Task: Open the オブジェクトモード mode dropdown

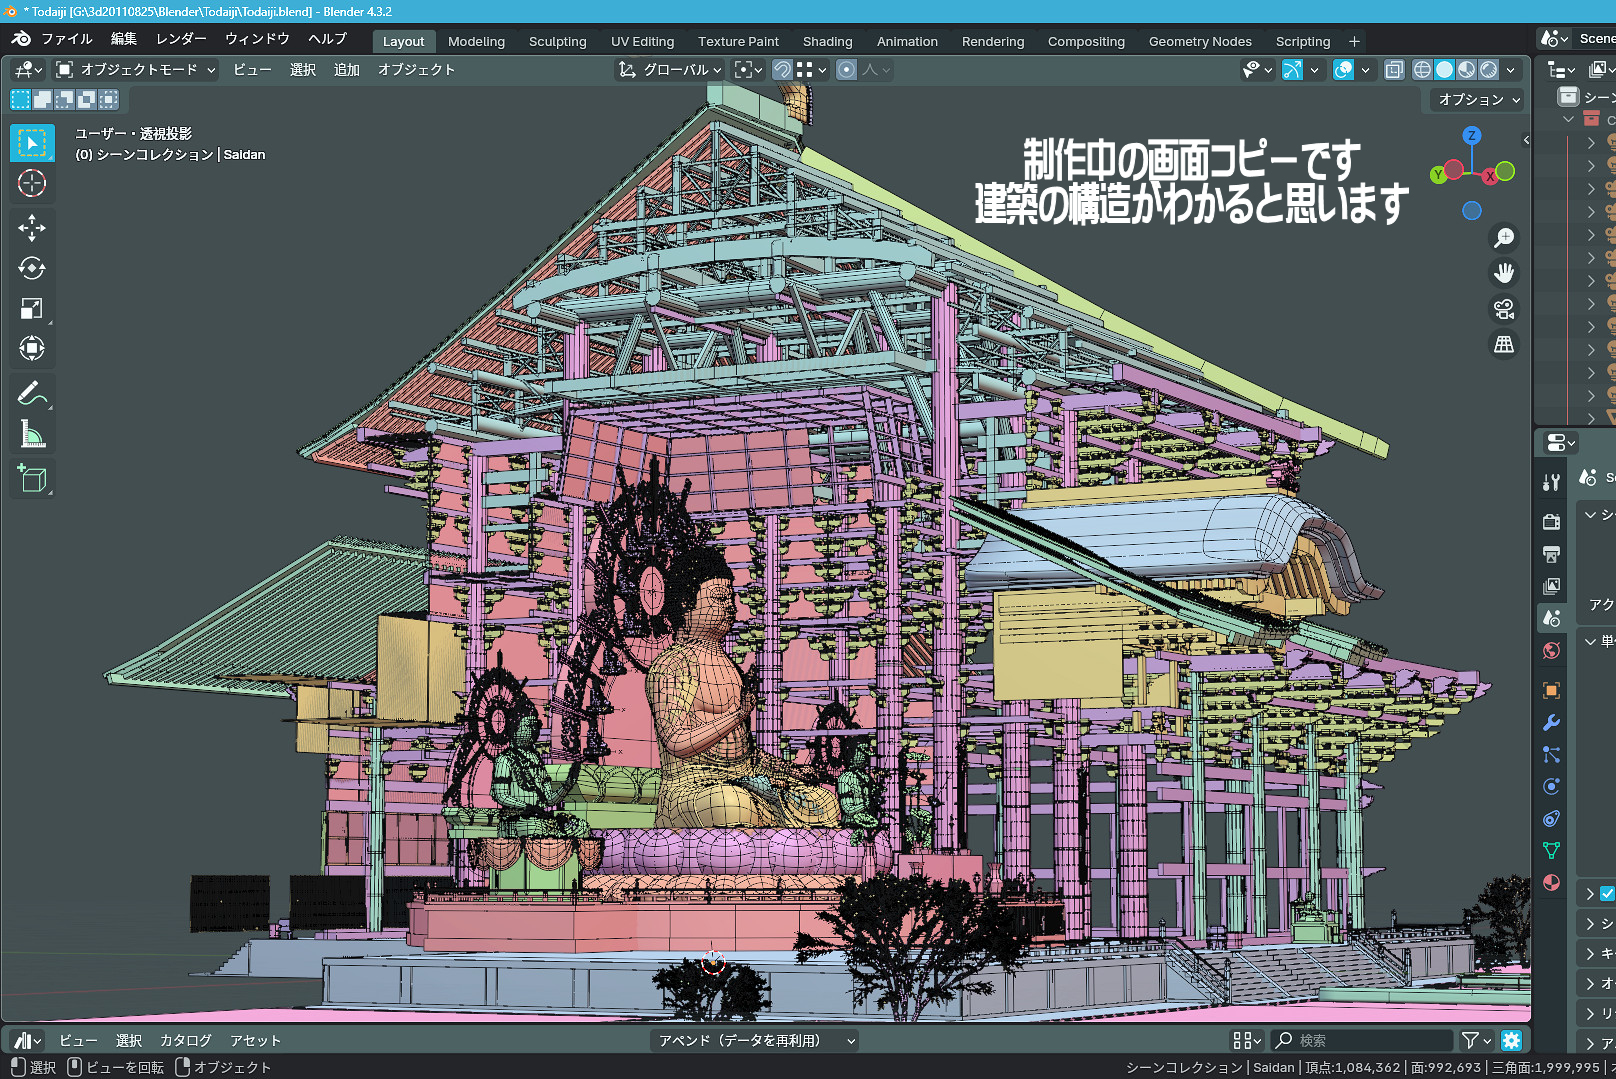Action: [x=136, y=70]
